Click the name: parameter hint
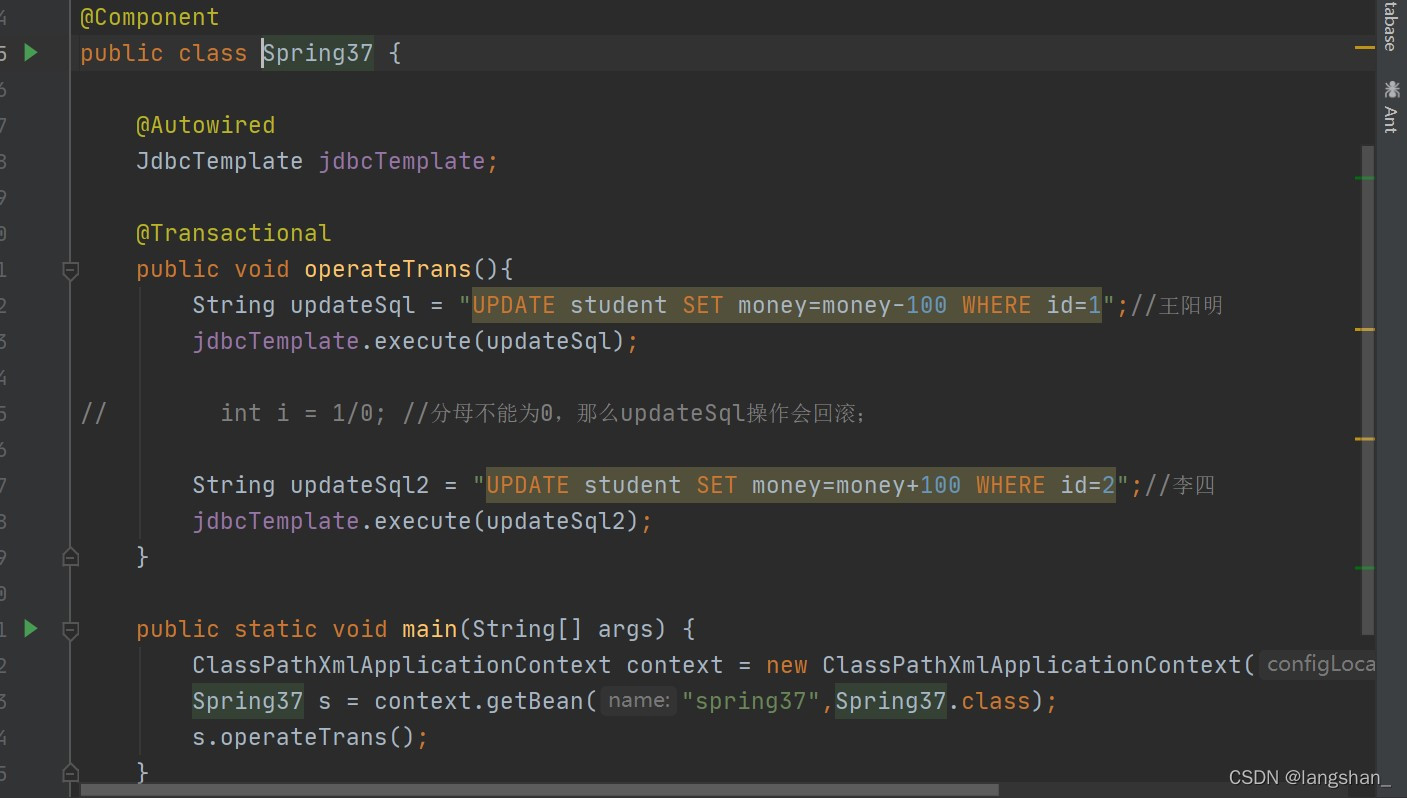 click(x=639, y=701)
